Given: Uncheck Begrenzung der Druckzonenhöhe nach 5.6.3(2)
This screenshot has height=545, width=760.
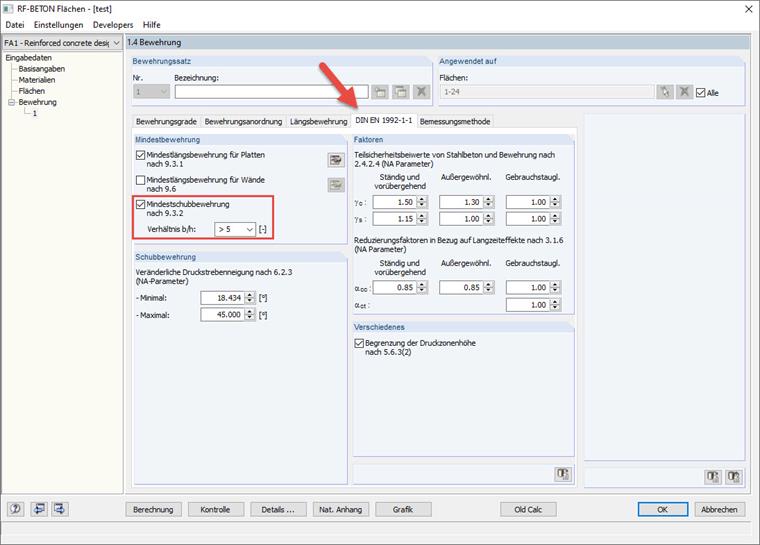Looking at the screenshot, I should click(x=359, y=343).
